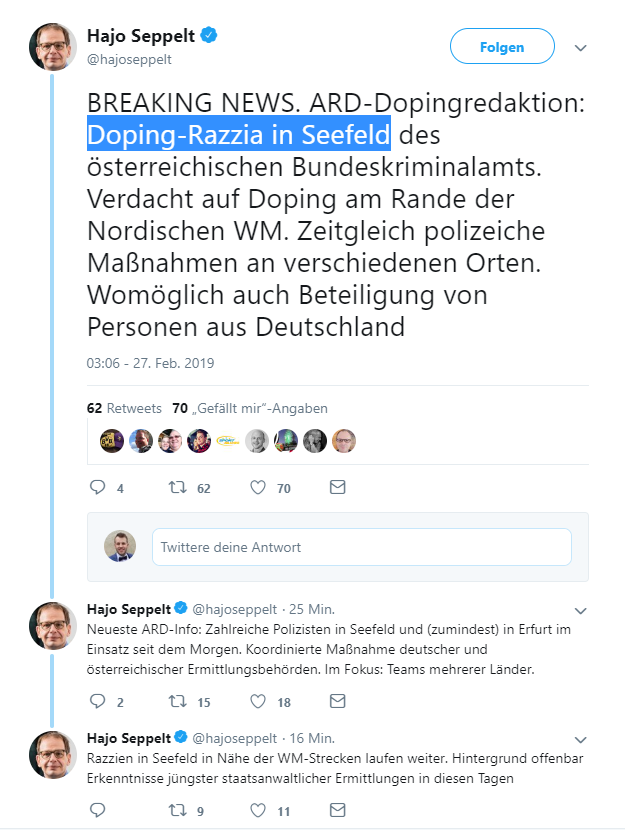Focus the 'Twittere deine Antwort' field

[x=362, y=547]
